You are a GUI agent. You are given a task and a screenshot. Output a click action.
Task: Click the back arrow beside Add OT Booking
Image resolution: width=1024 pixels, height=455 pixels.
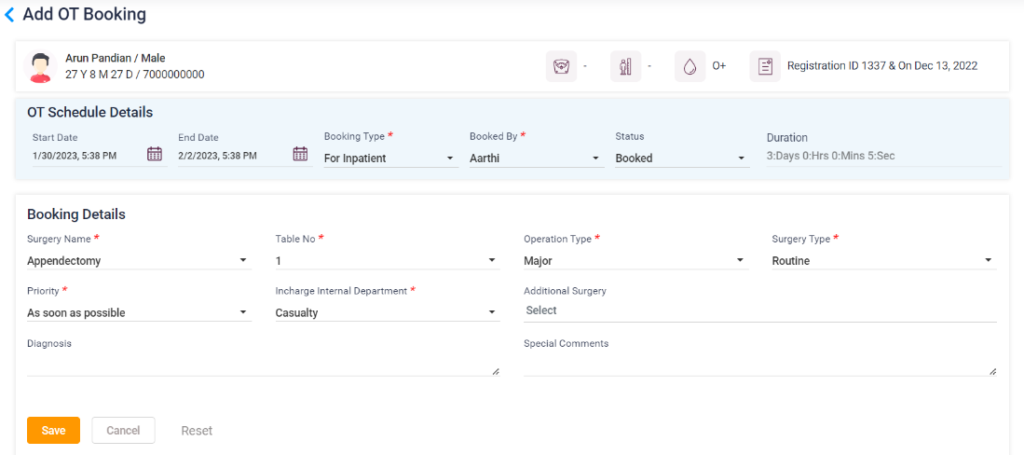(10, 15)
